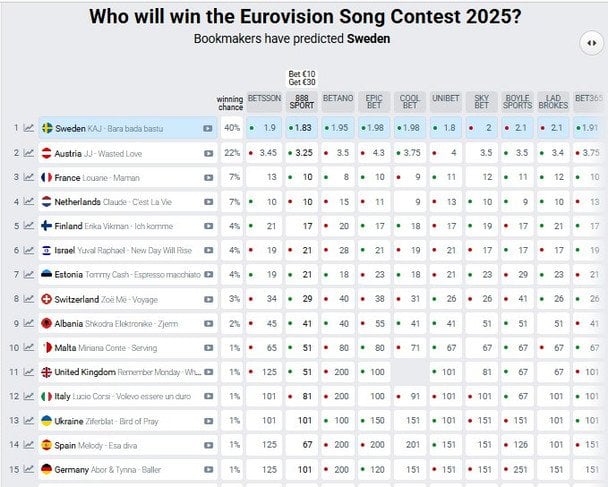Open the BOYLE SPORTS bookmaker header
The height and width of the screenshot is (487, 608).
(x=517, y=102)
